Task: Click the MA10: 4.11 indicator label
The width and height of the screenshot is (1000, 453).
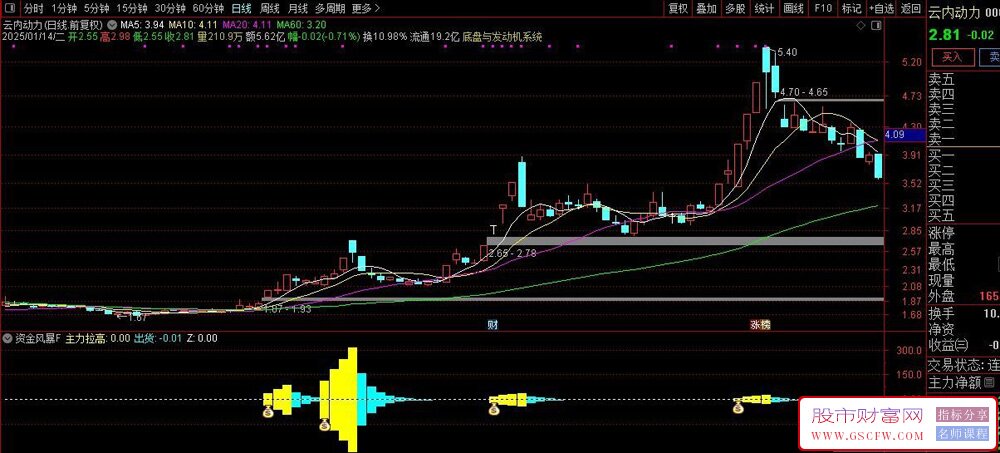Action: click(194, 26)
